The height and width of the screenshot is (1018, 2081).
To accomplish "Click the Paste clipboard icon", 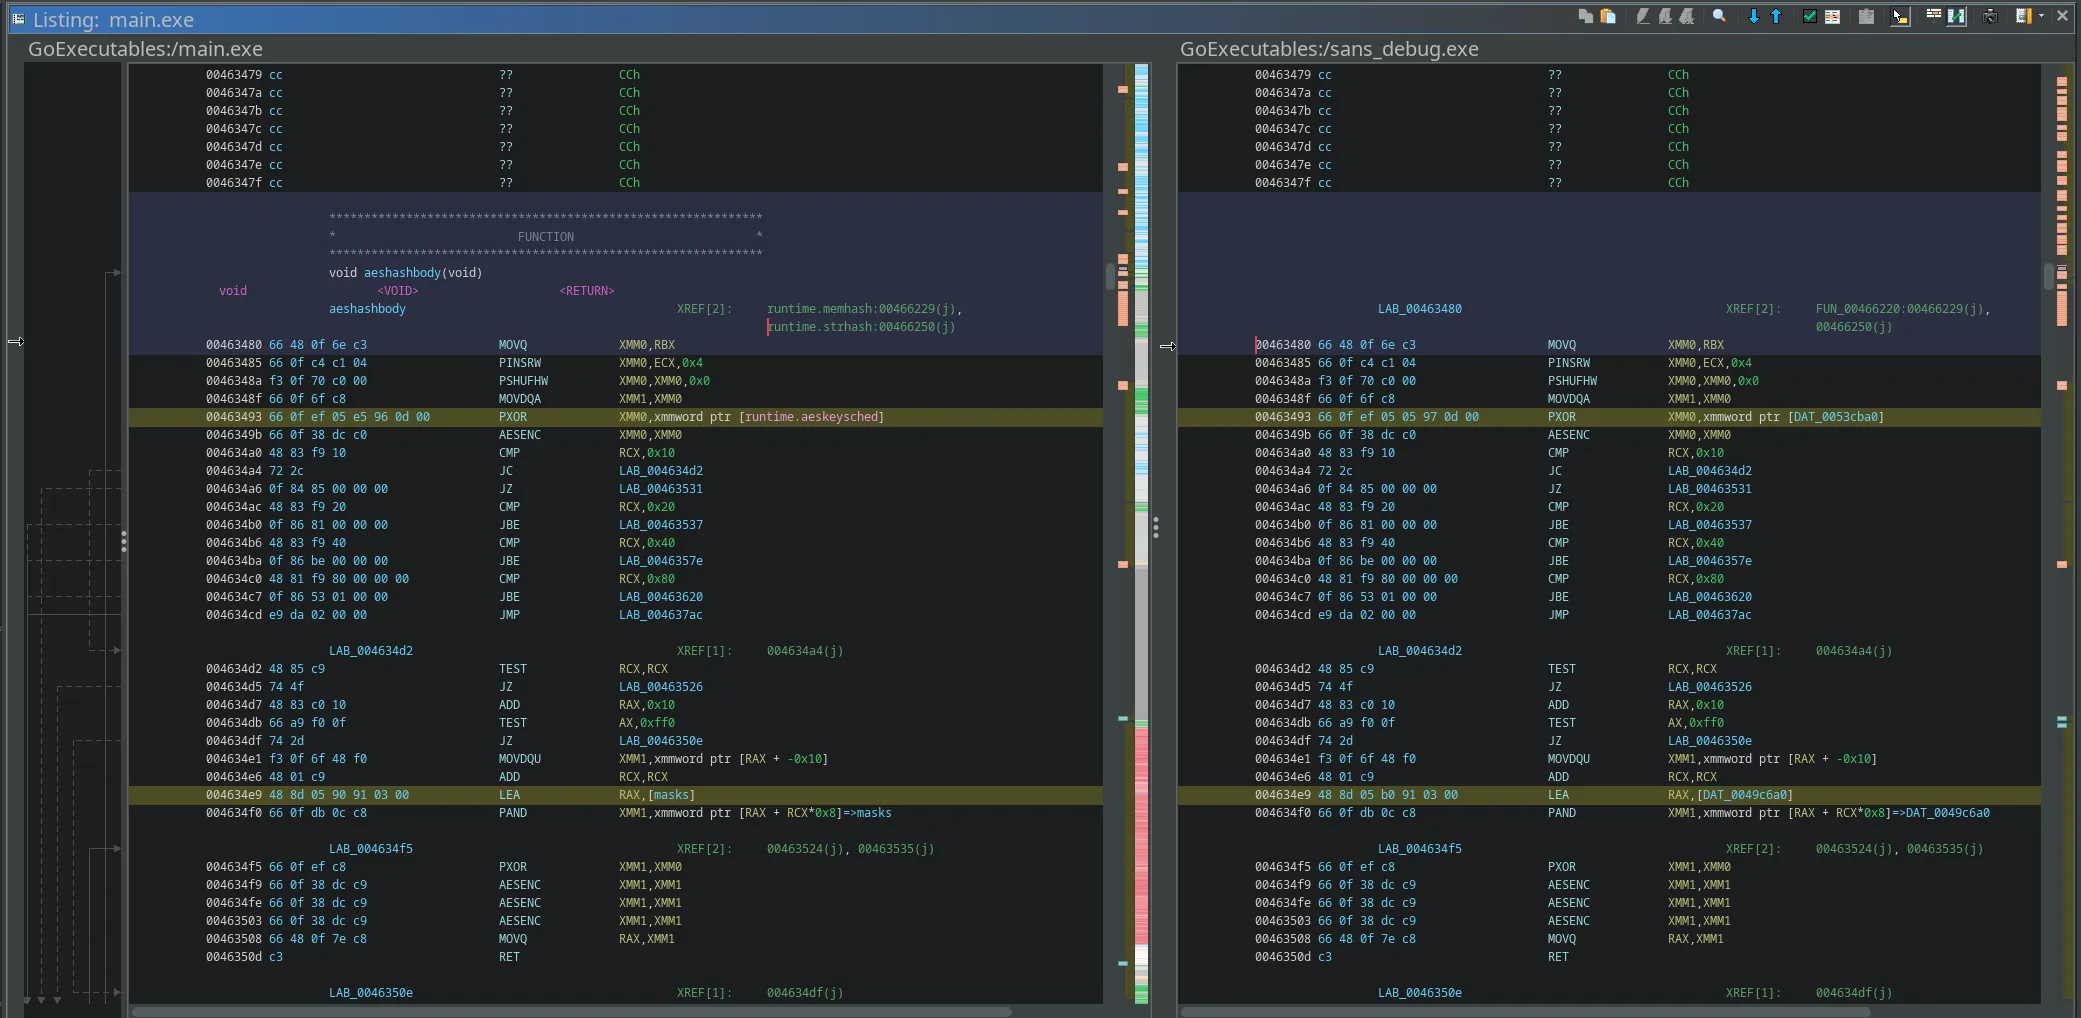I will tap(1608, 16).
